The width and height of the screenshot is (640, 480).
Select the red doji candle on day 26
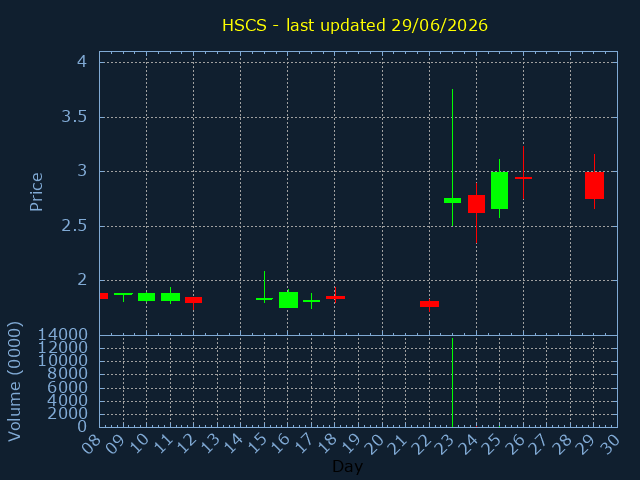[523, 178]
